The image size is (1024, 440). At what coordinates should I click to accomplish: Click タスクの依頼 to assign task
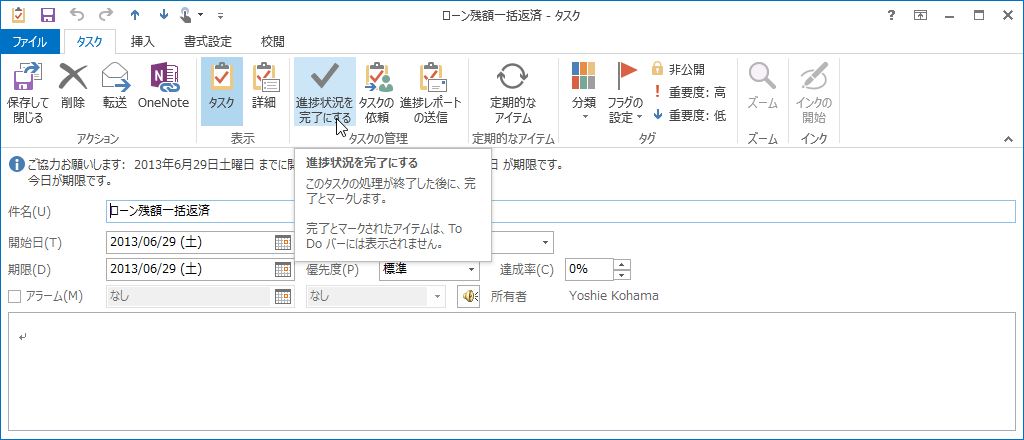pyautogui.click(x=377, y=92)
